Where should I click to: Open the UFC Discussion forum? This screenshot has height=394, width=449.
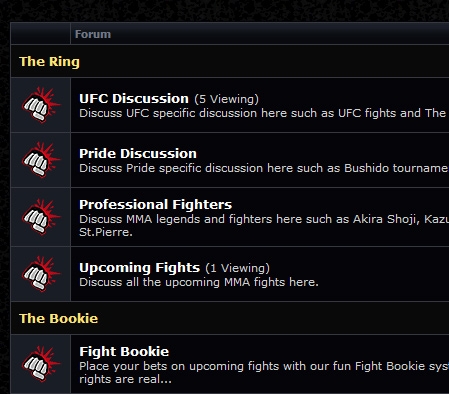[134, 99]
